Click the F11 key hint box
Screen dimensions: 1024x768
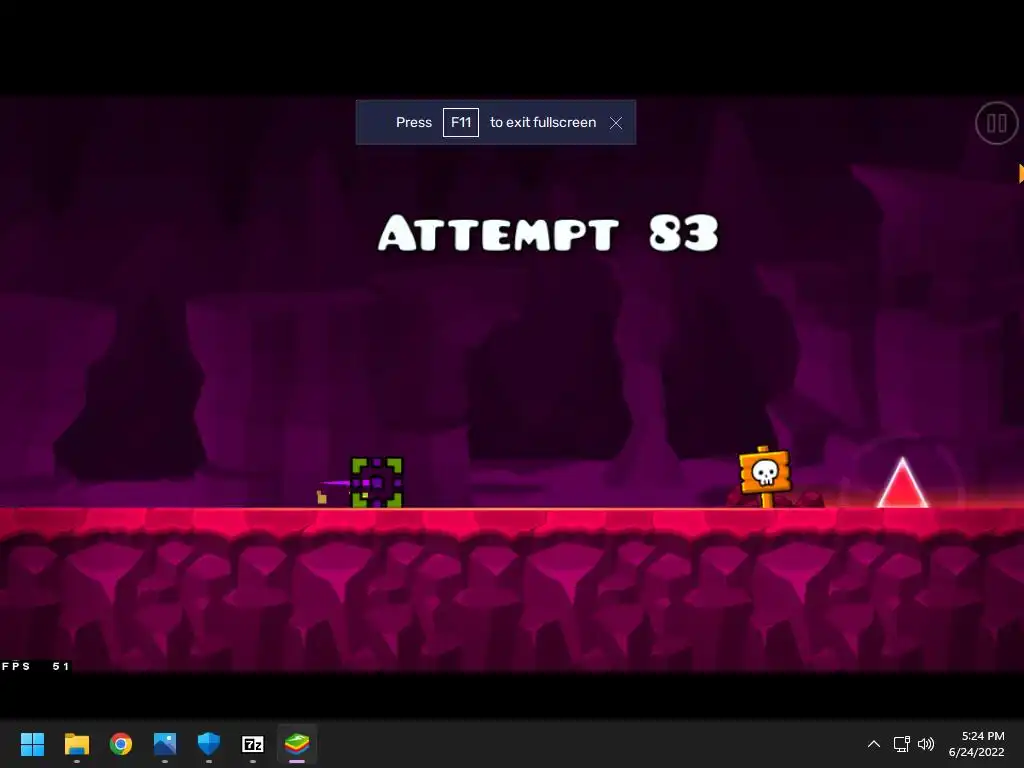coord(460,122)
